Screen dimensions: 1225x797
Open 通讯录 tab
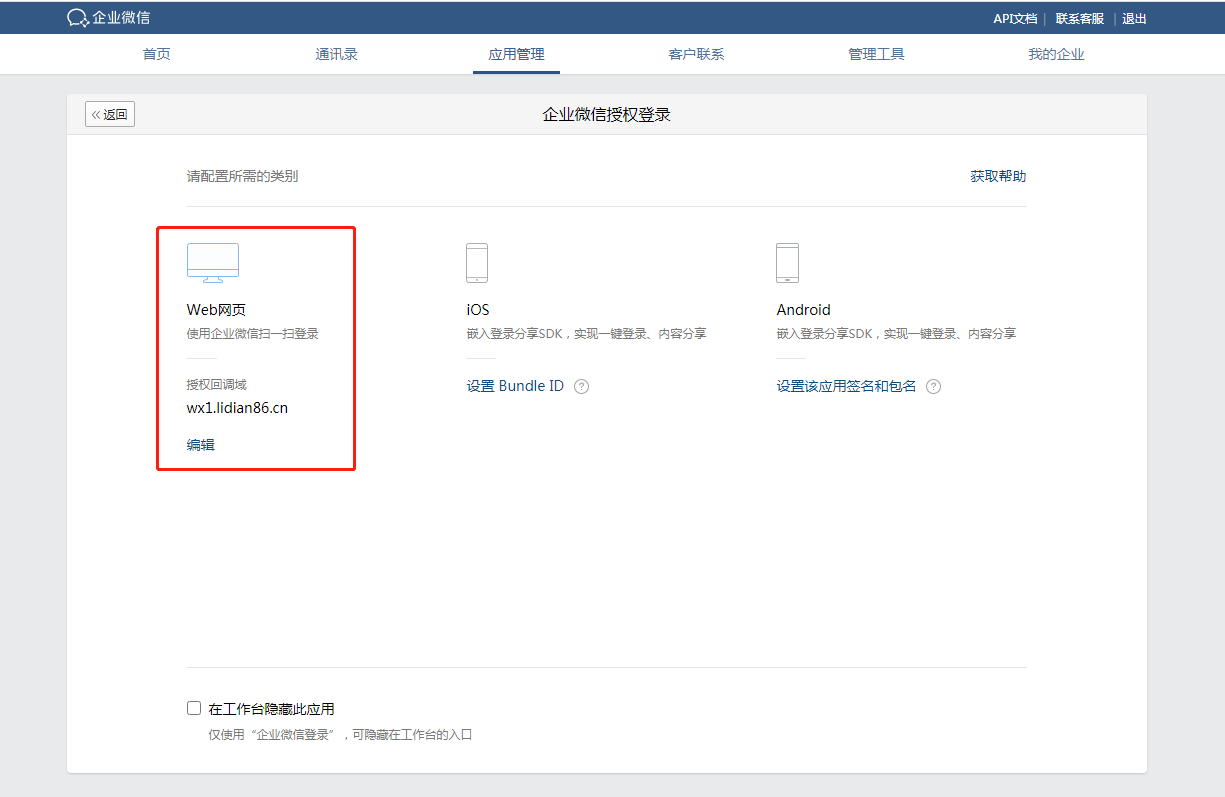(x=337, y=54)
